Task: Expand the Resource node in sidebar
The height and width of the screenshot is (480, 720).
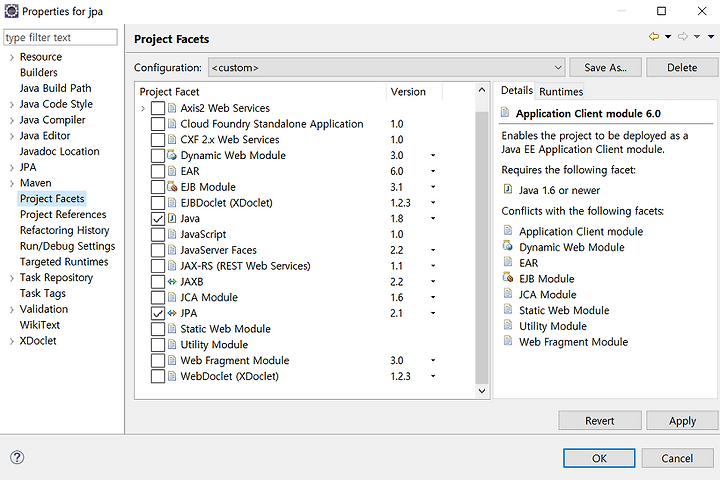Action: coord(11,57)
